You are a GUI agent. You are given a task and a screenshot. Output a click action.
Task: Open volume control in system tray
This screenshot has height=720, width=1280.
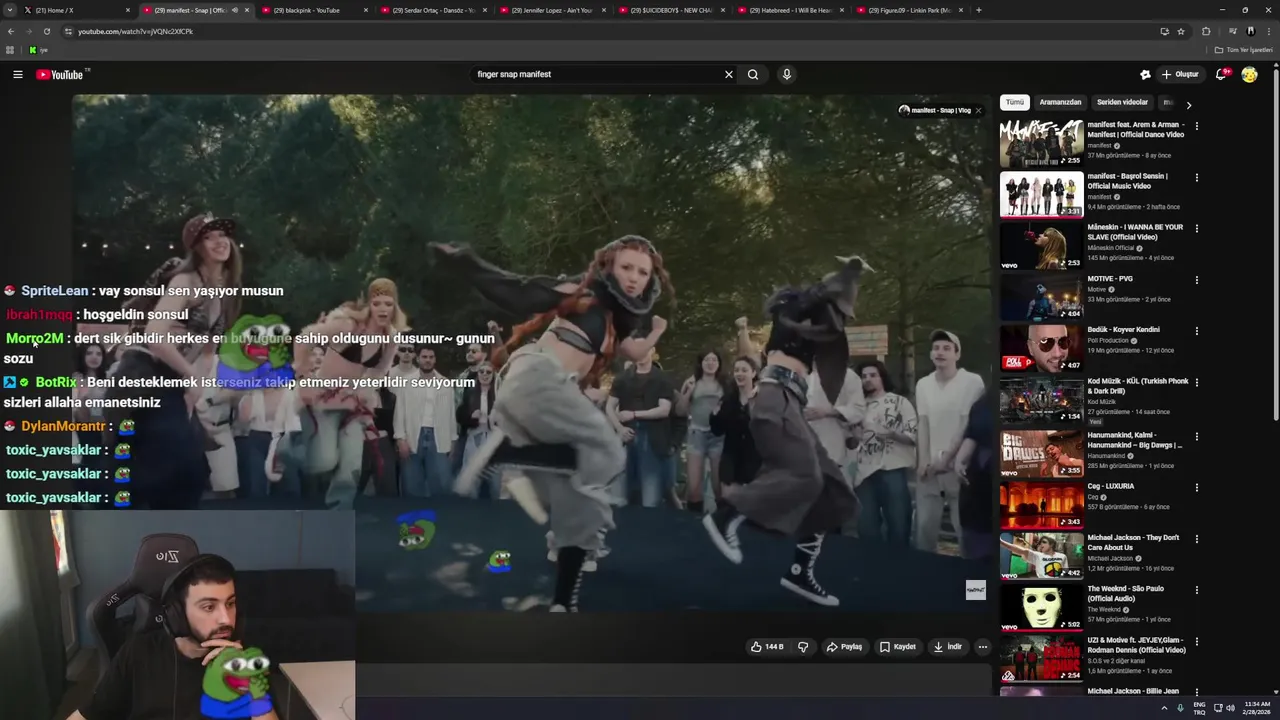pyautogui.click(x=1230, y=708)
